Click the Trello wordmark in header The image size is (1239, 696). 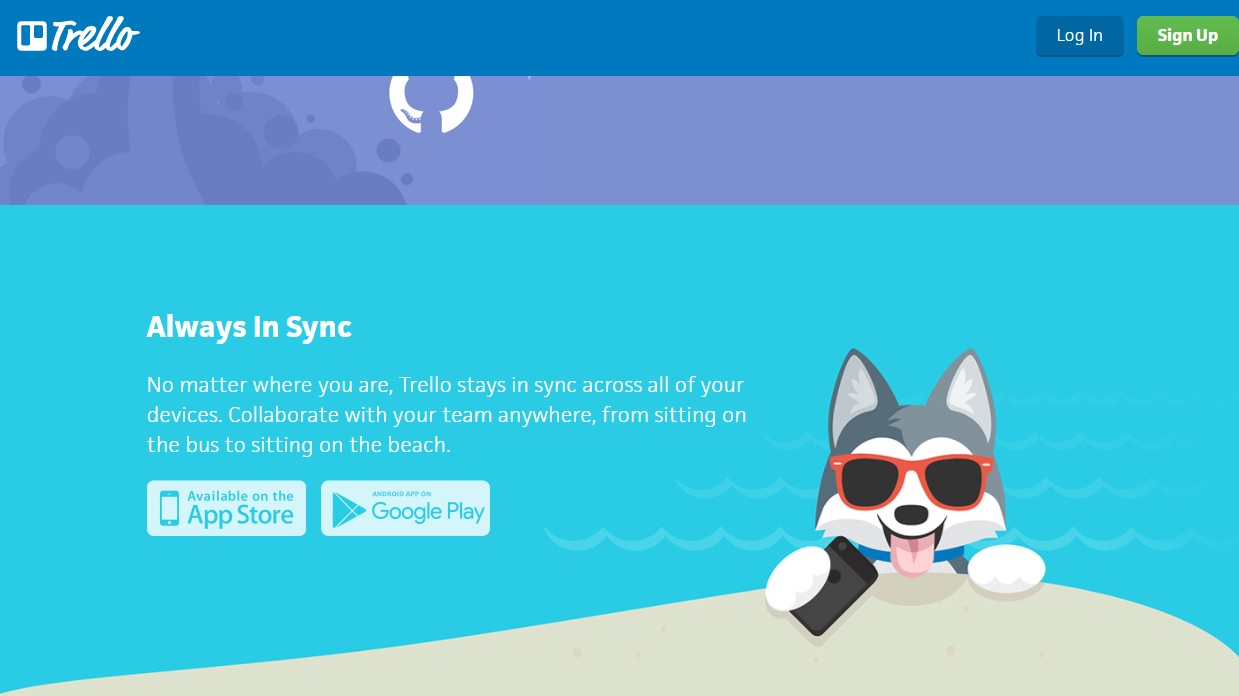(x=95, y=36)
